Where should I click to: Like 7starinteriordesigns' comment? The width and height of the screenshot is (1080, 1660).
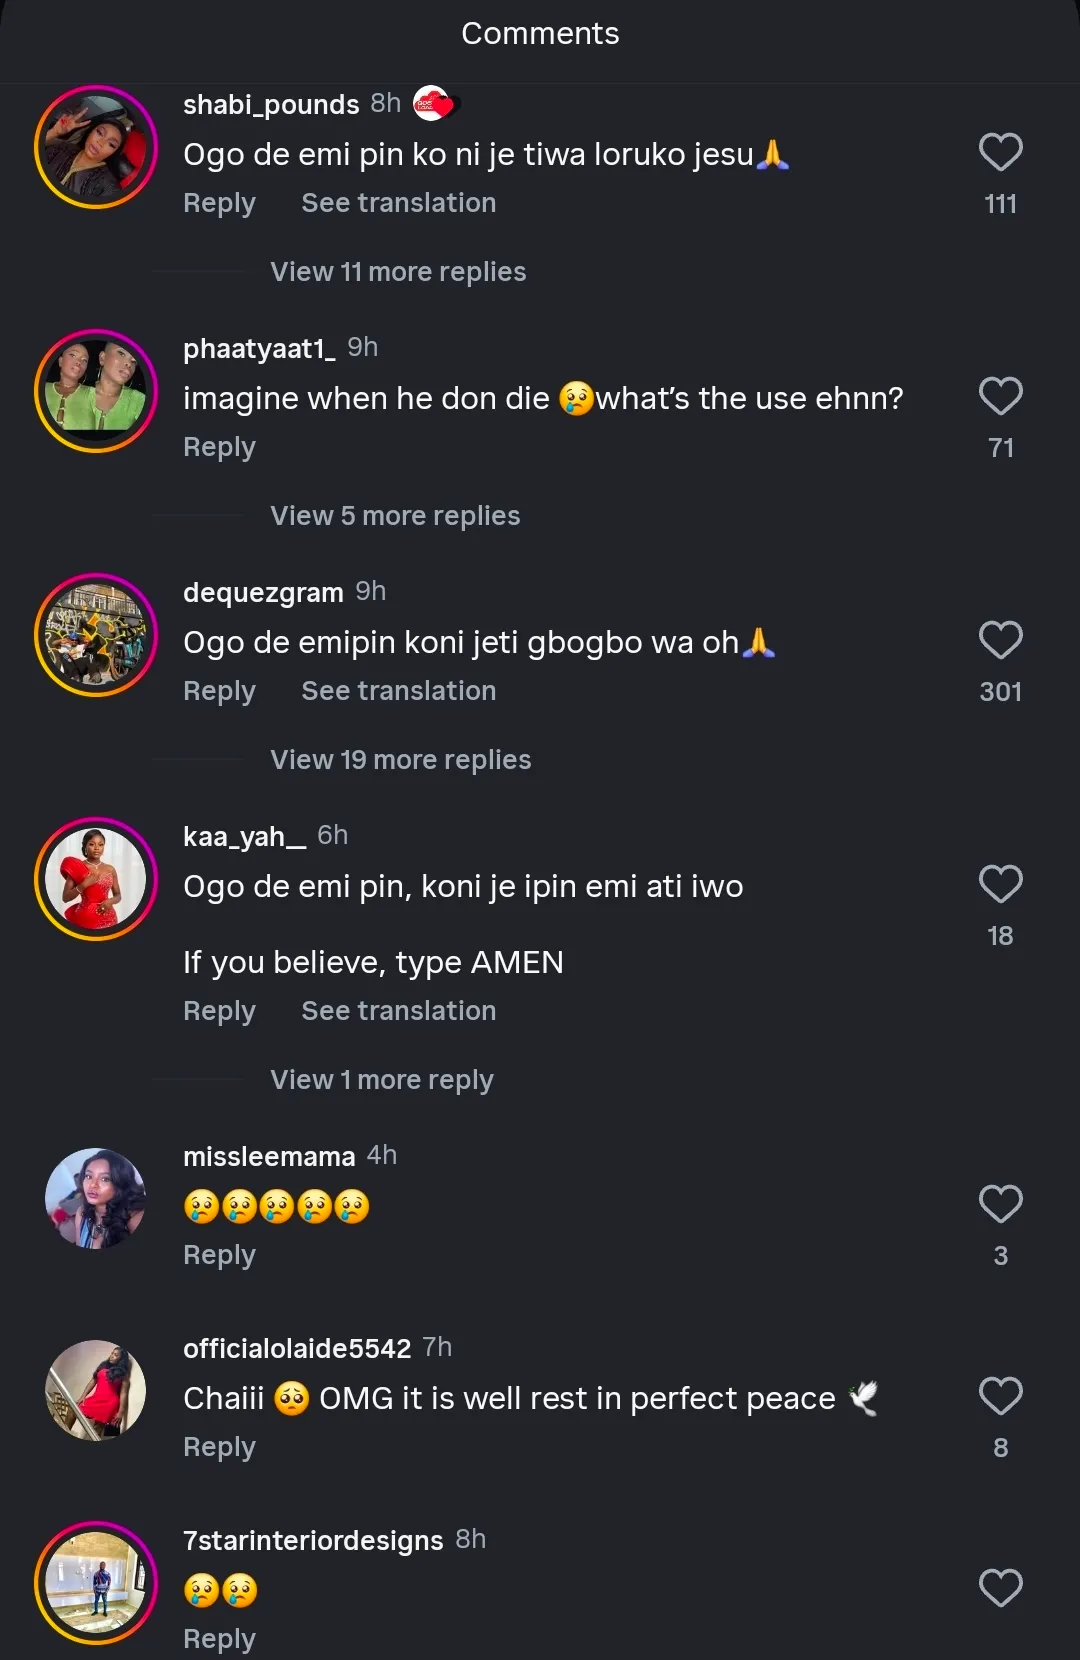coord(1000,1589)
